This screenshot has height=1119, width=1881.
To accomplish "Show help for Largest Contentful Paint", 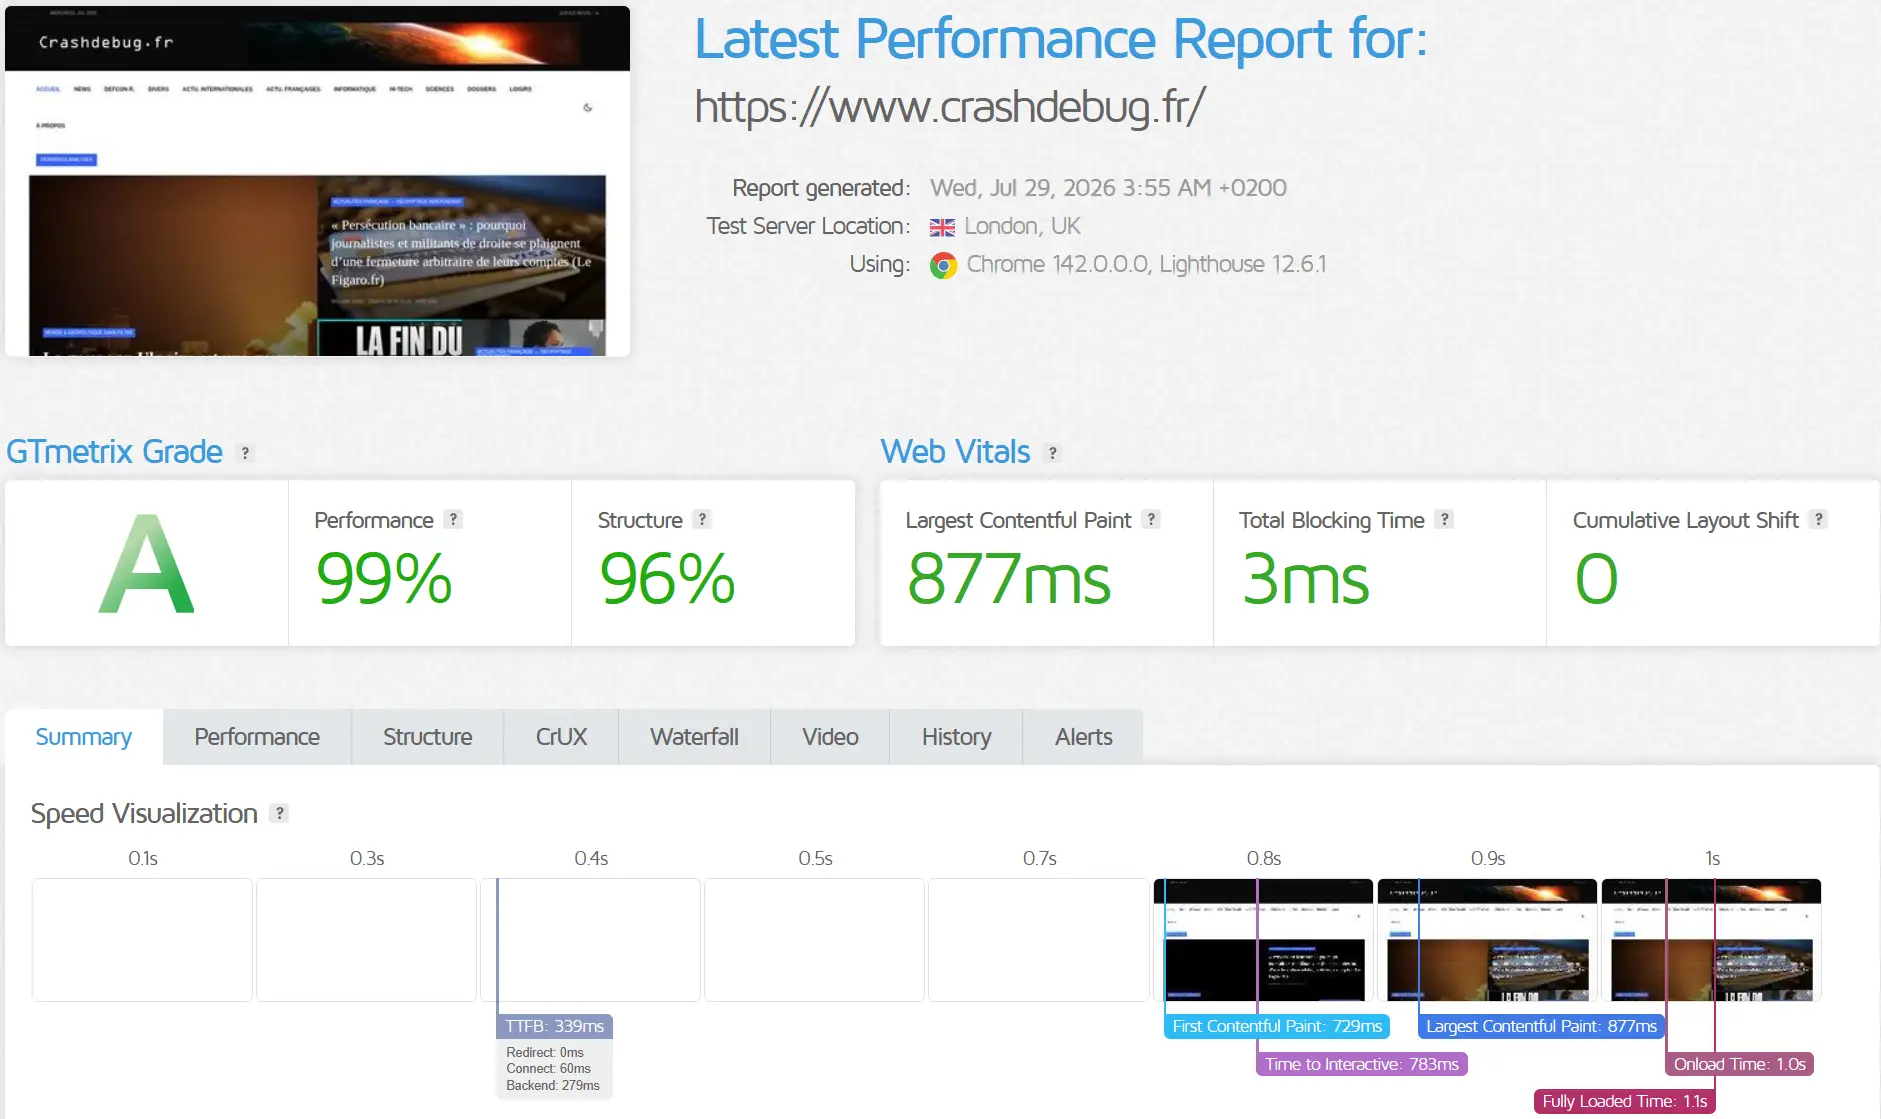I will click(1151, 519).
